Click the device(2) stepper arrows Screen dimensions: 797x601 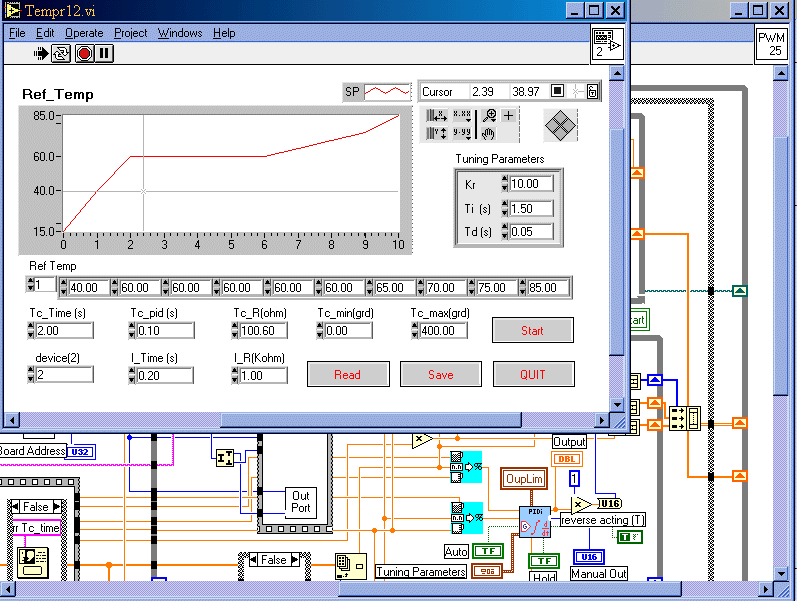pos(30,375)
